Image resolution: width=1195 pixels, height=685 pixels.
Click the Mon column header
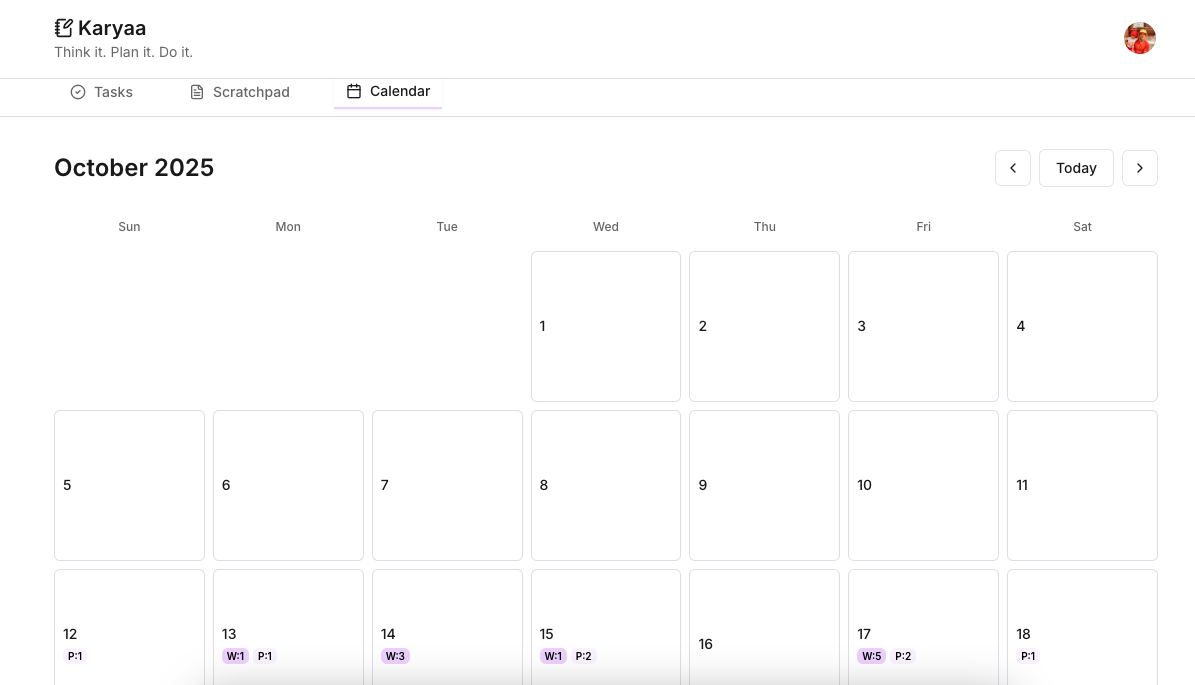click(288, 227)
